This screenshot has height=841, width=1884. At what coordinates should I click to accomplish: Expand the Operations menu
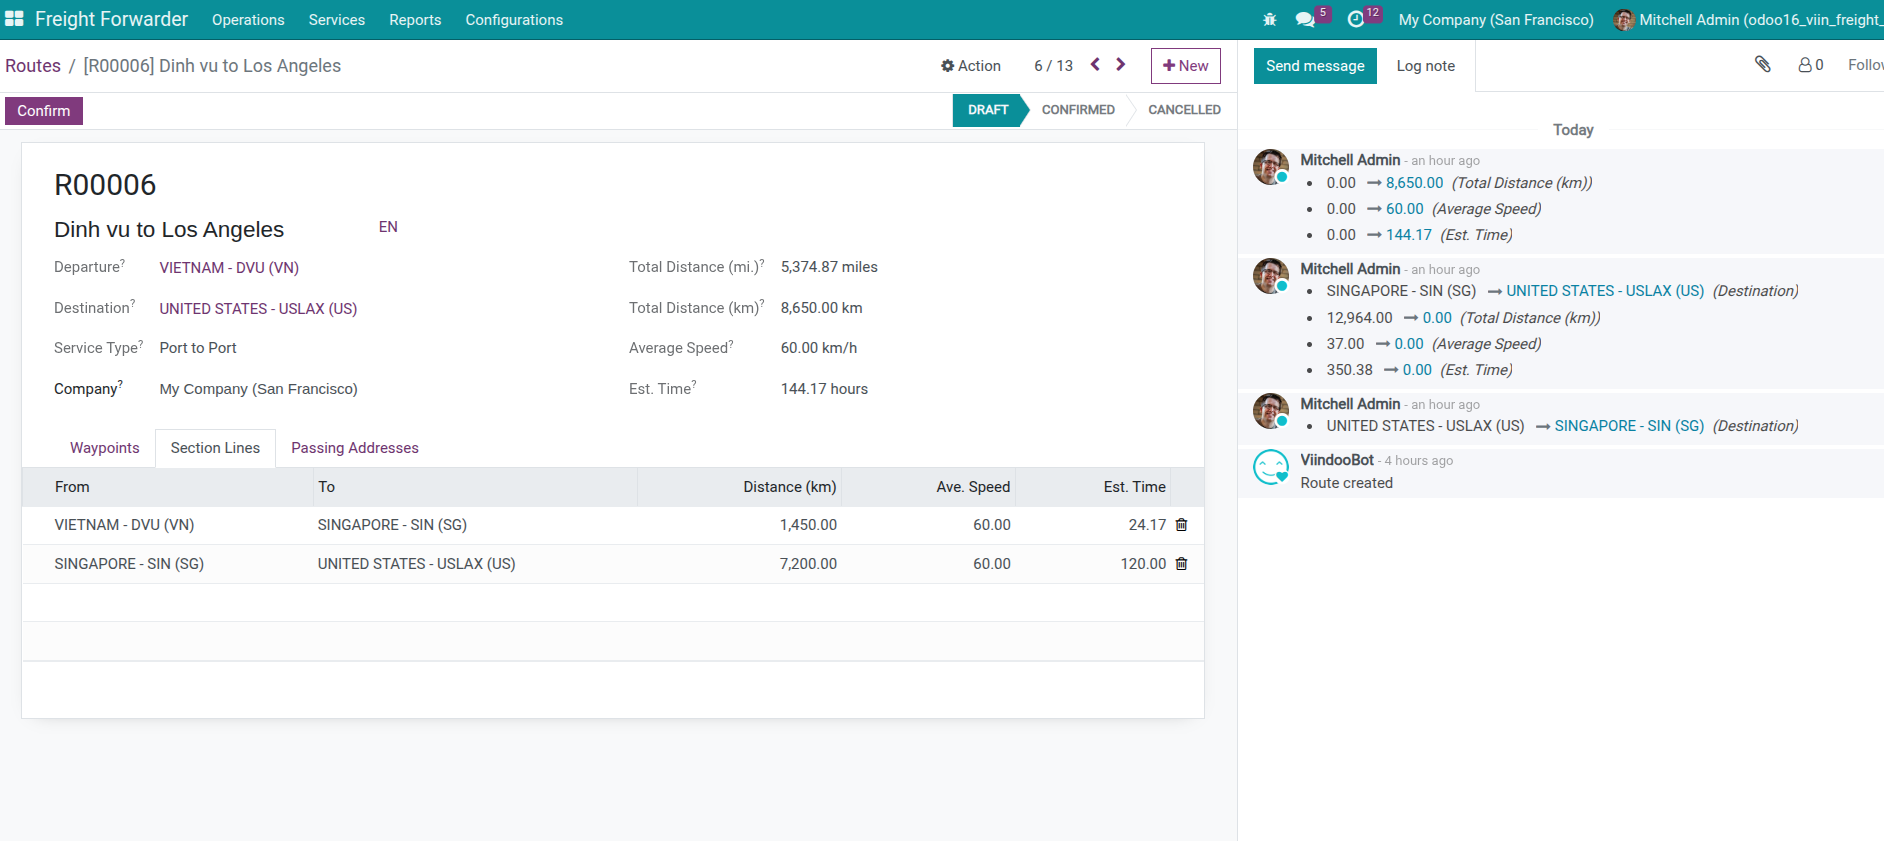pos(248,20)
